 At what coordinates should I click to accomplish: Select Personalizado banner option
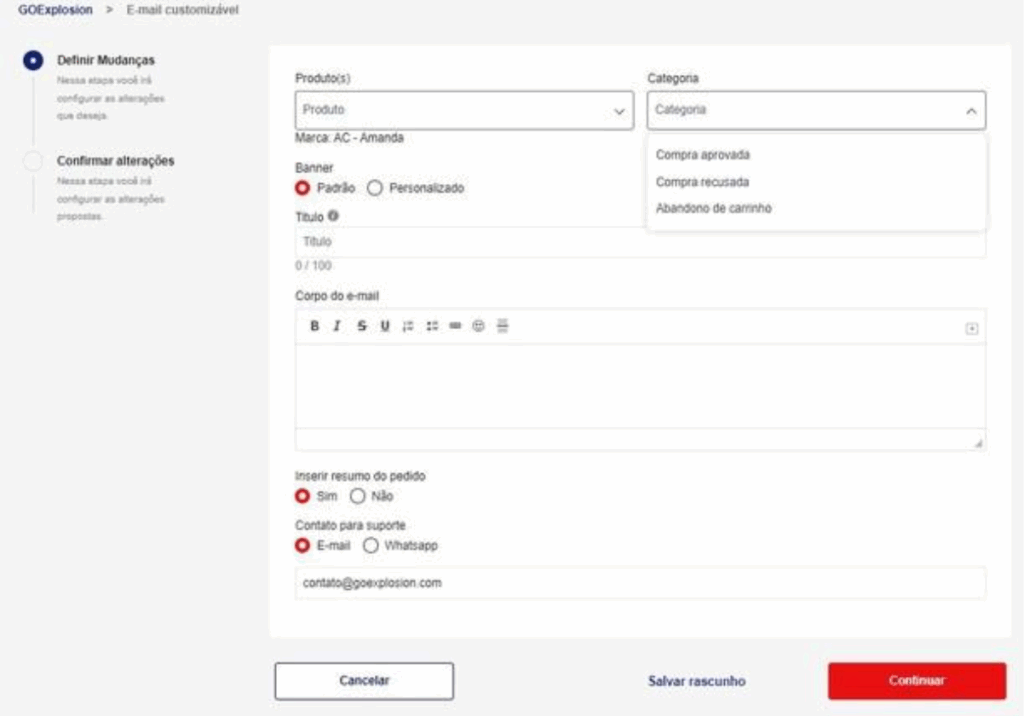point(375,188)
